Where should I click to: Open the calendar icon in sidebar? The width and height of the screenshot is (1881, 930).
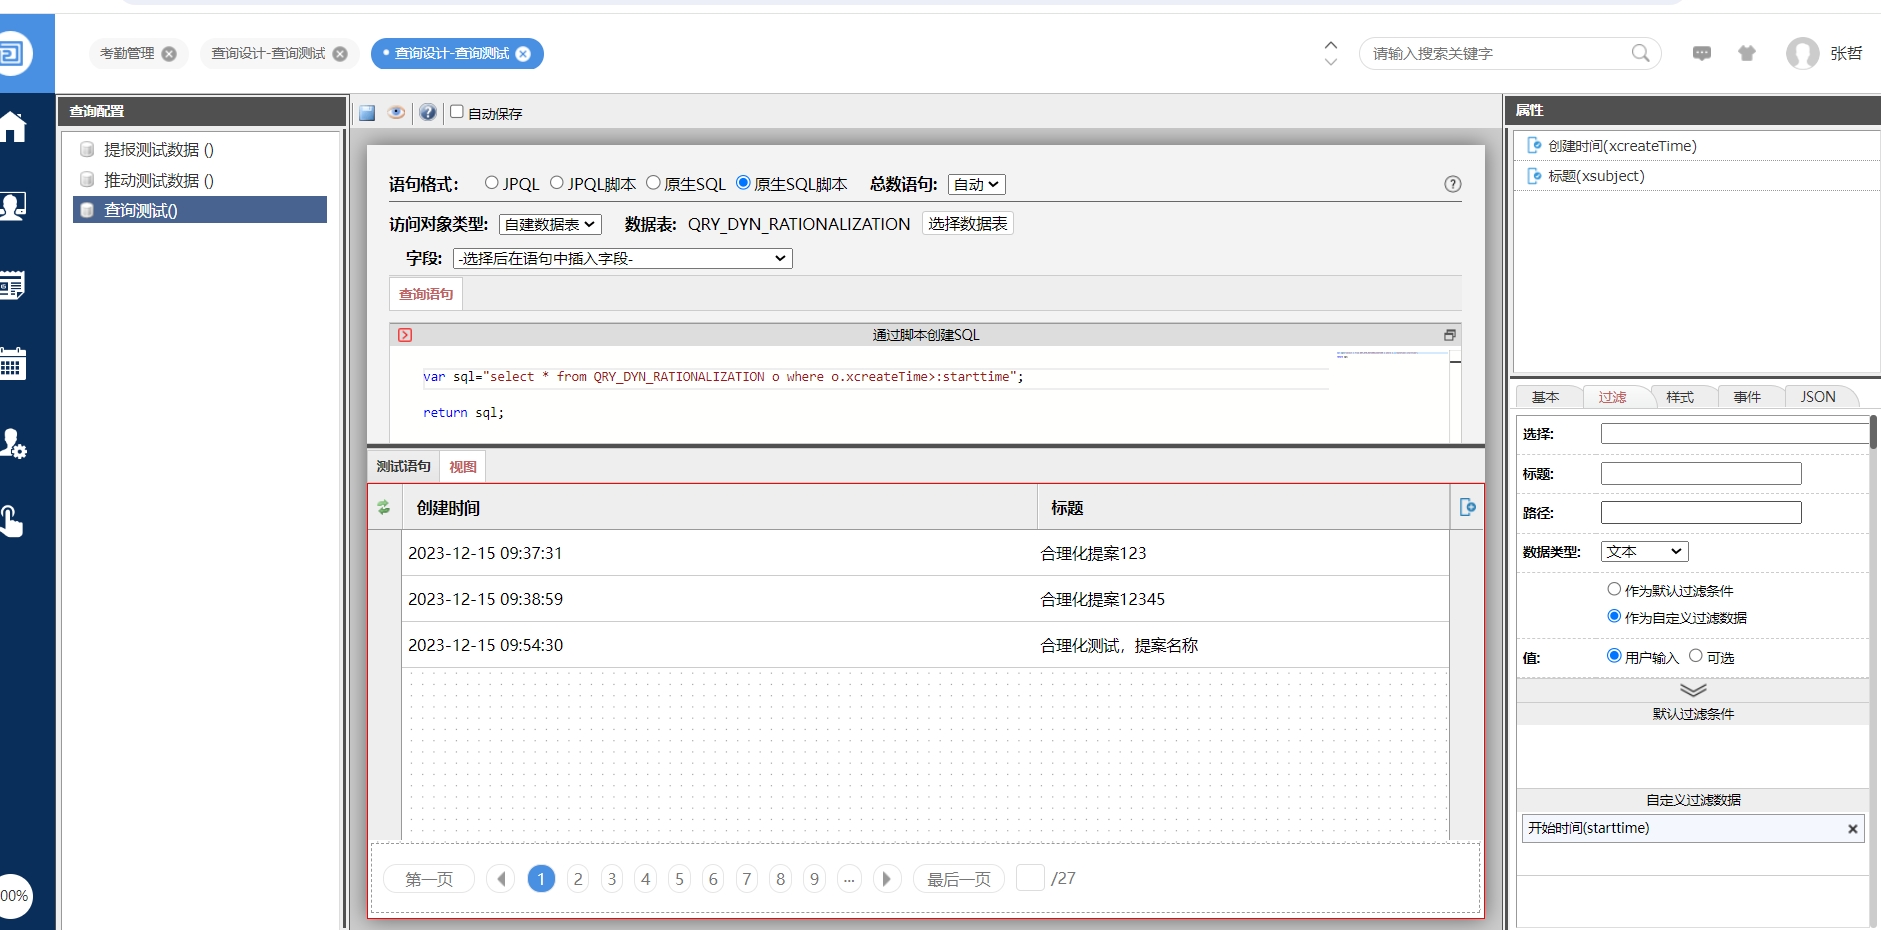coord(14,364)
